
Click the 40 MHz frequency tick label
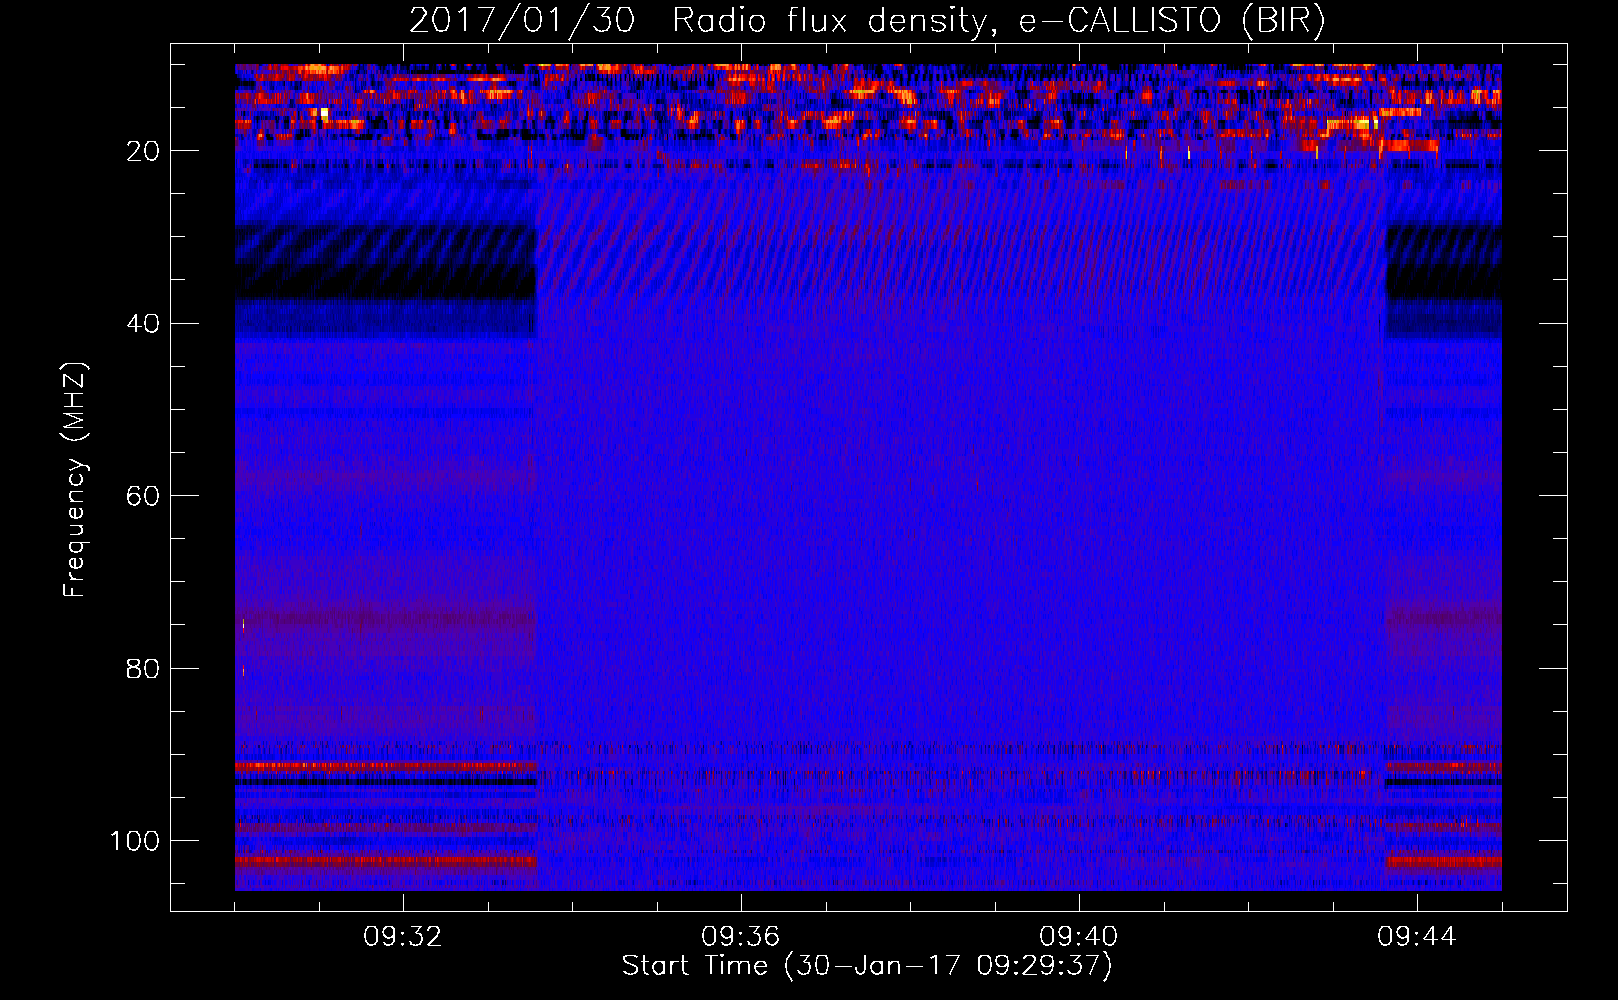coord(144,324)
